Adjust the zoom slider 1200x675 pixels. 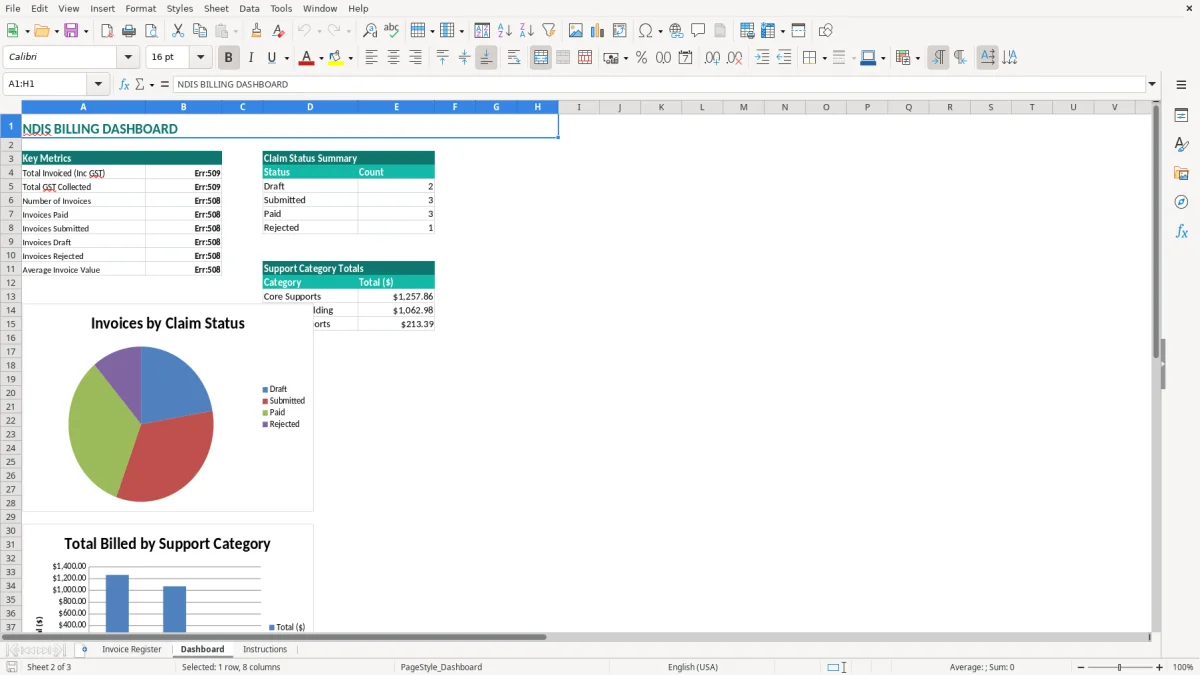click(x=1120, y=667)
